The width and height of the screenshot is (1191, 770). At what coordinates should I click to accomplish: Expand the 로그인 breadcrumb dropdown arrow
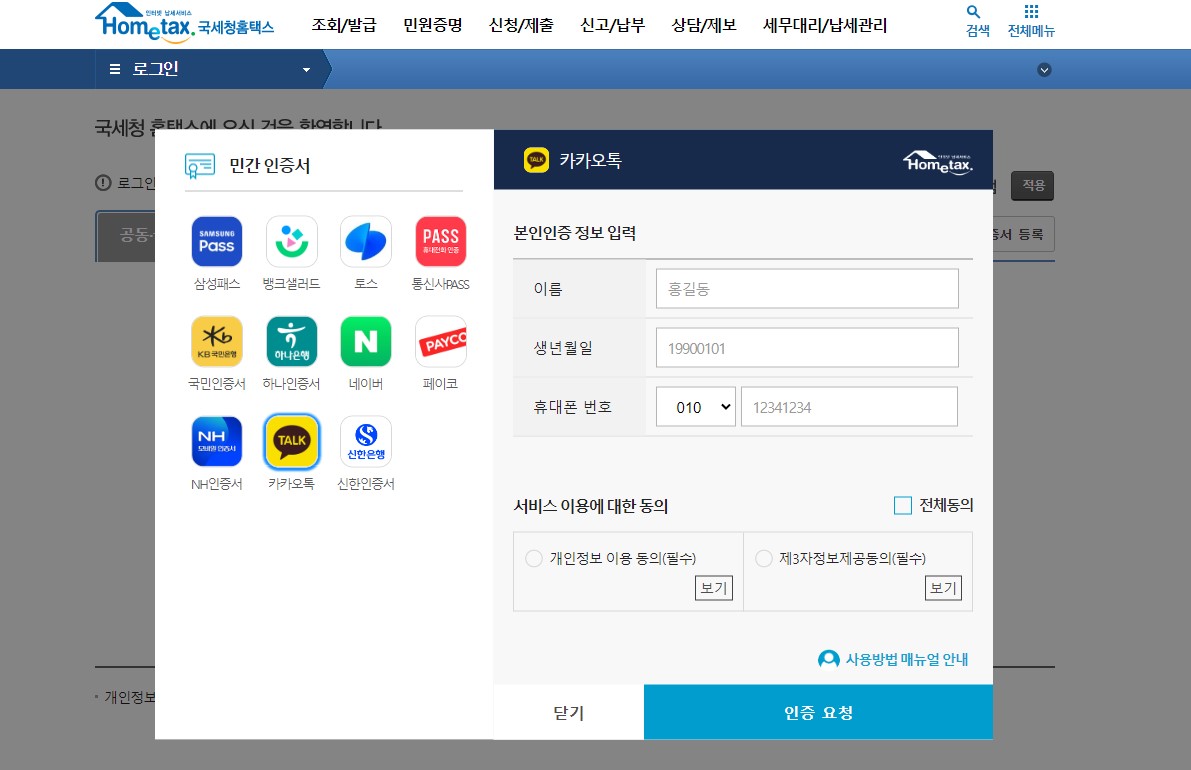306,70
